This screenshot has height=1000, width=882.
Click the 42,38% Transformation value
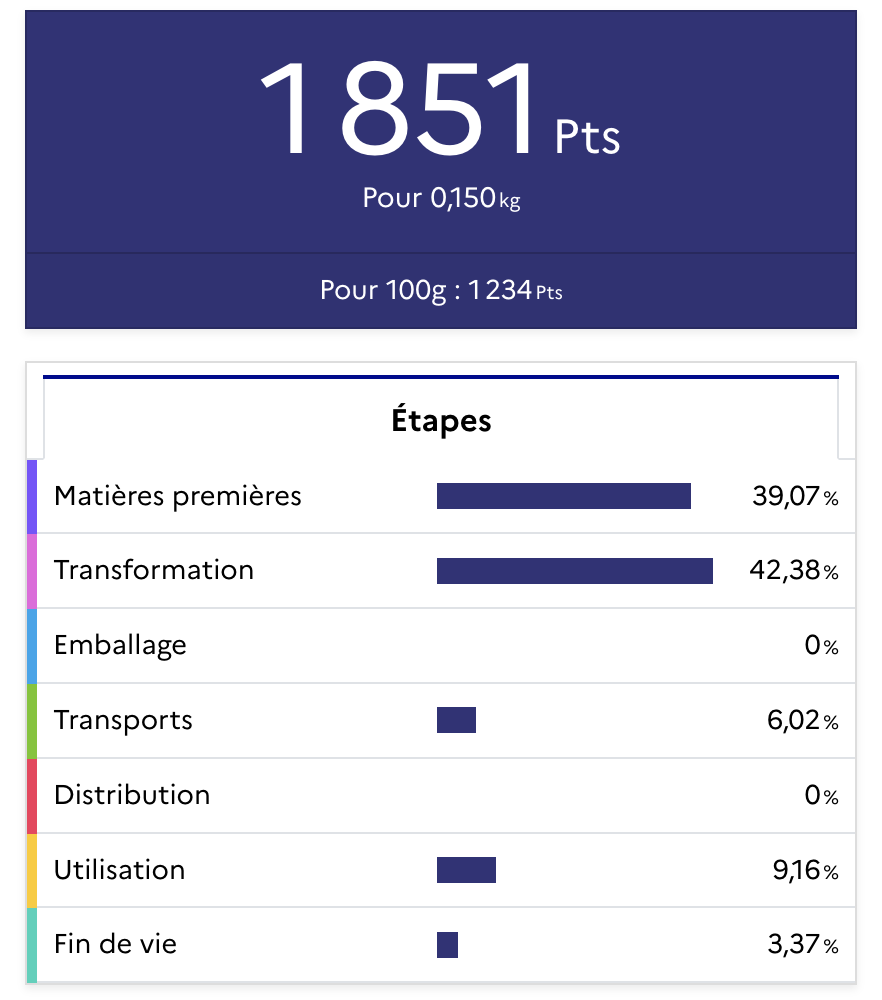point(794,571)
